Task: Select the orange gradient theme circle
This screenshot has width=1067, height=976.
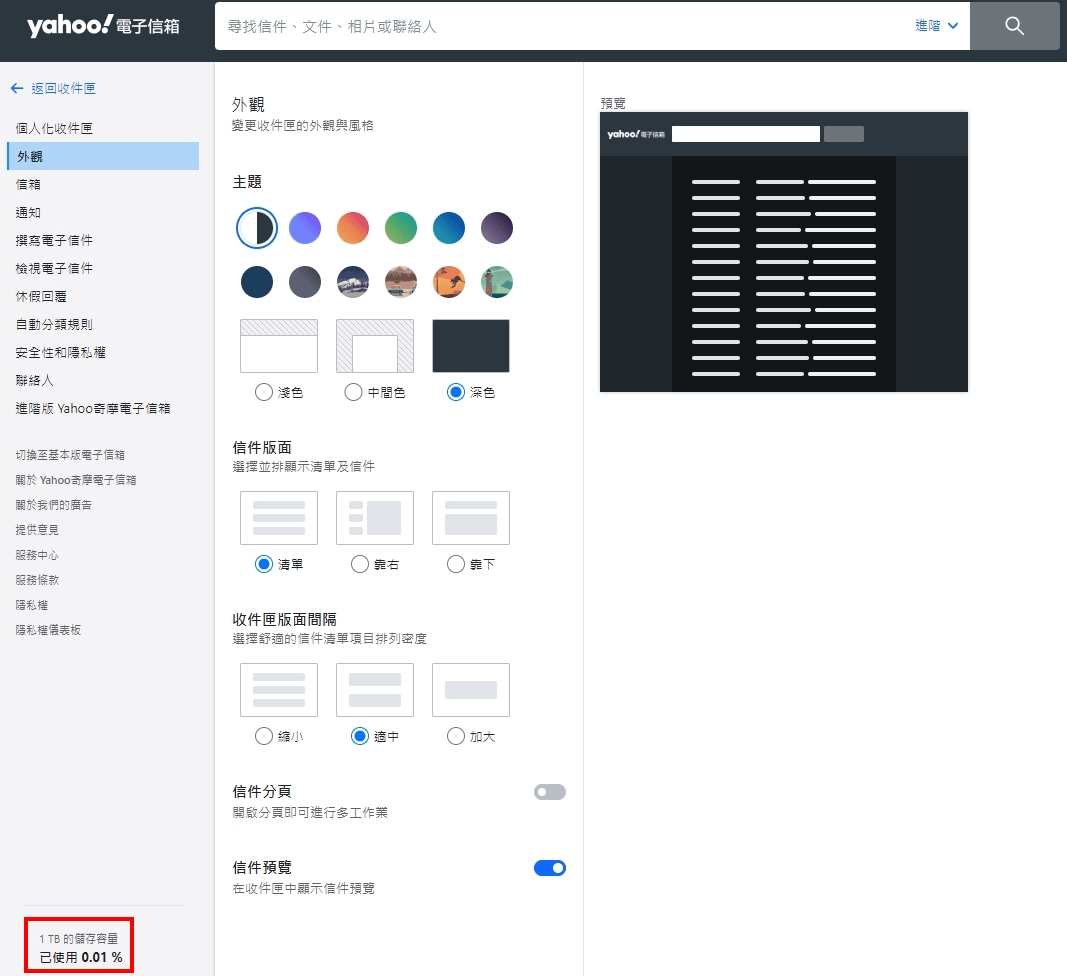Action: (x=353, y=228)
